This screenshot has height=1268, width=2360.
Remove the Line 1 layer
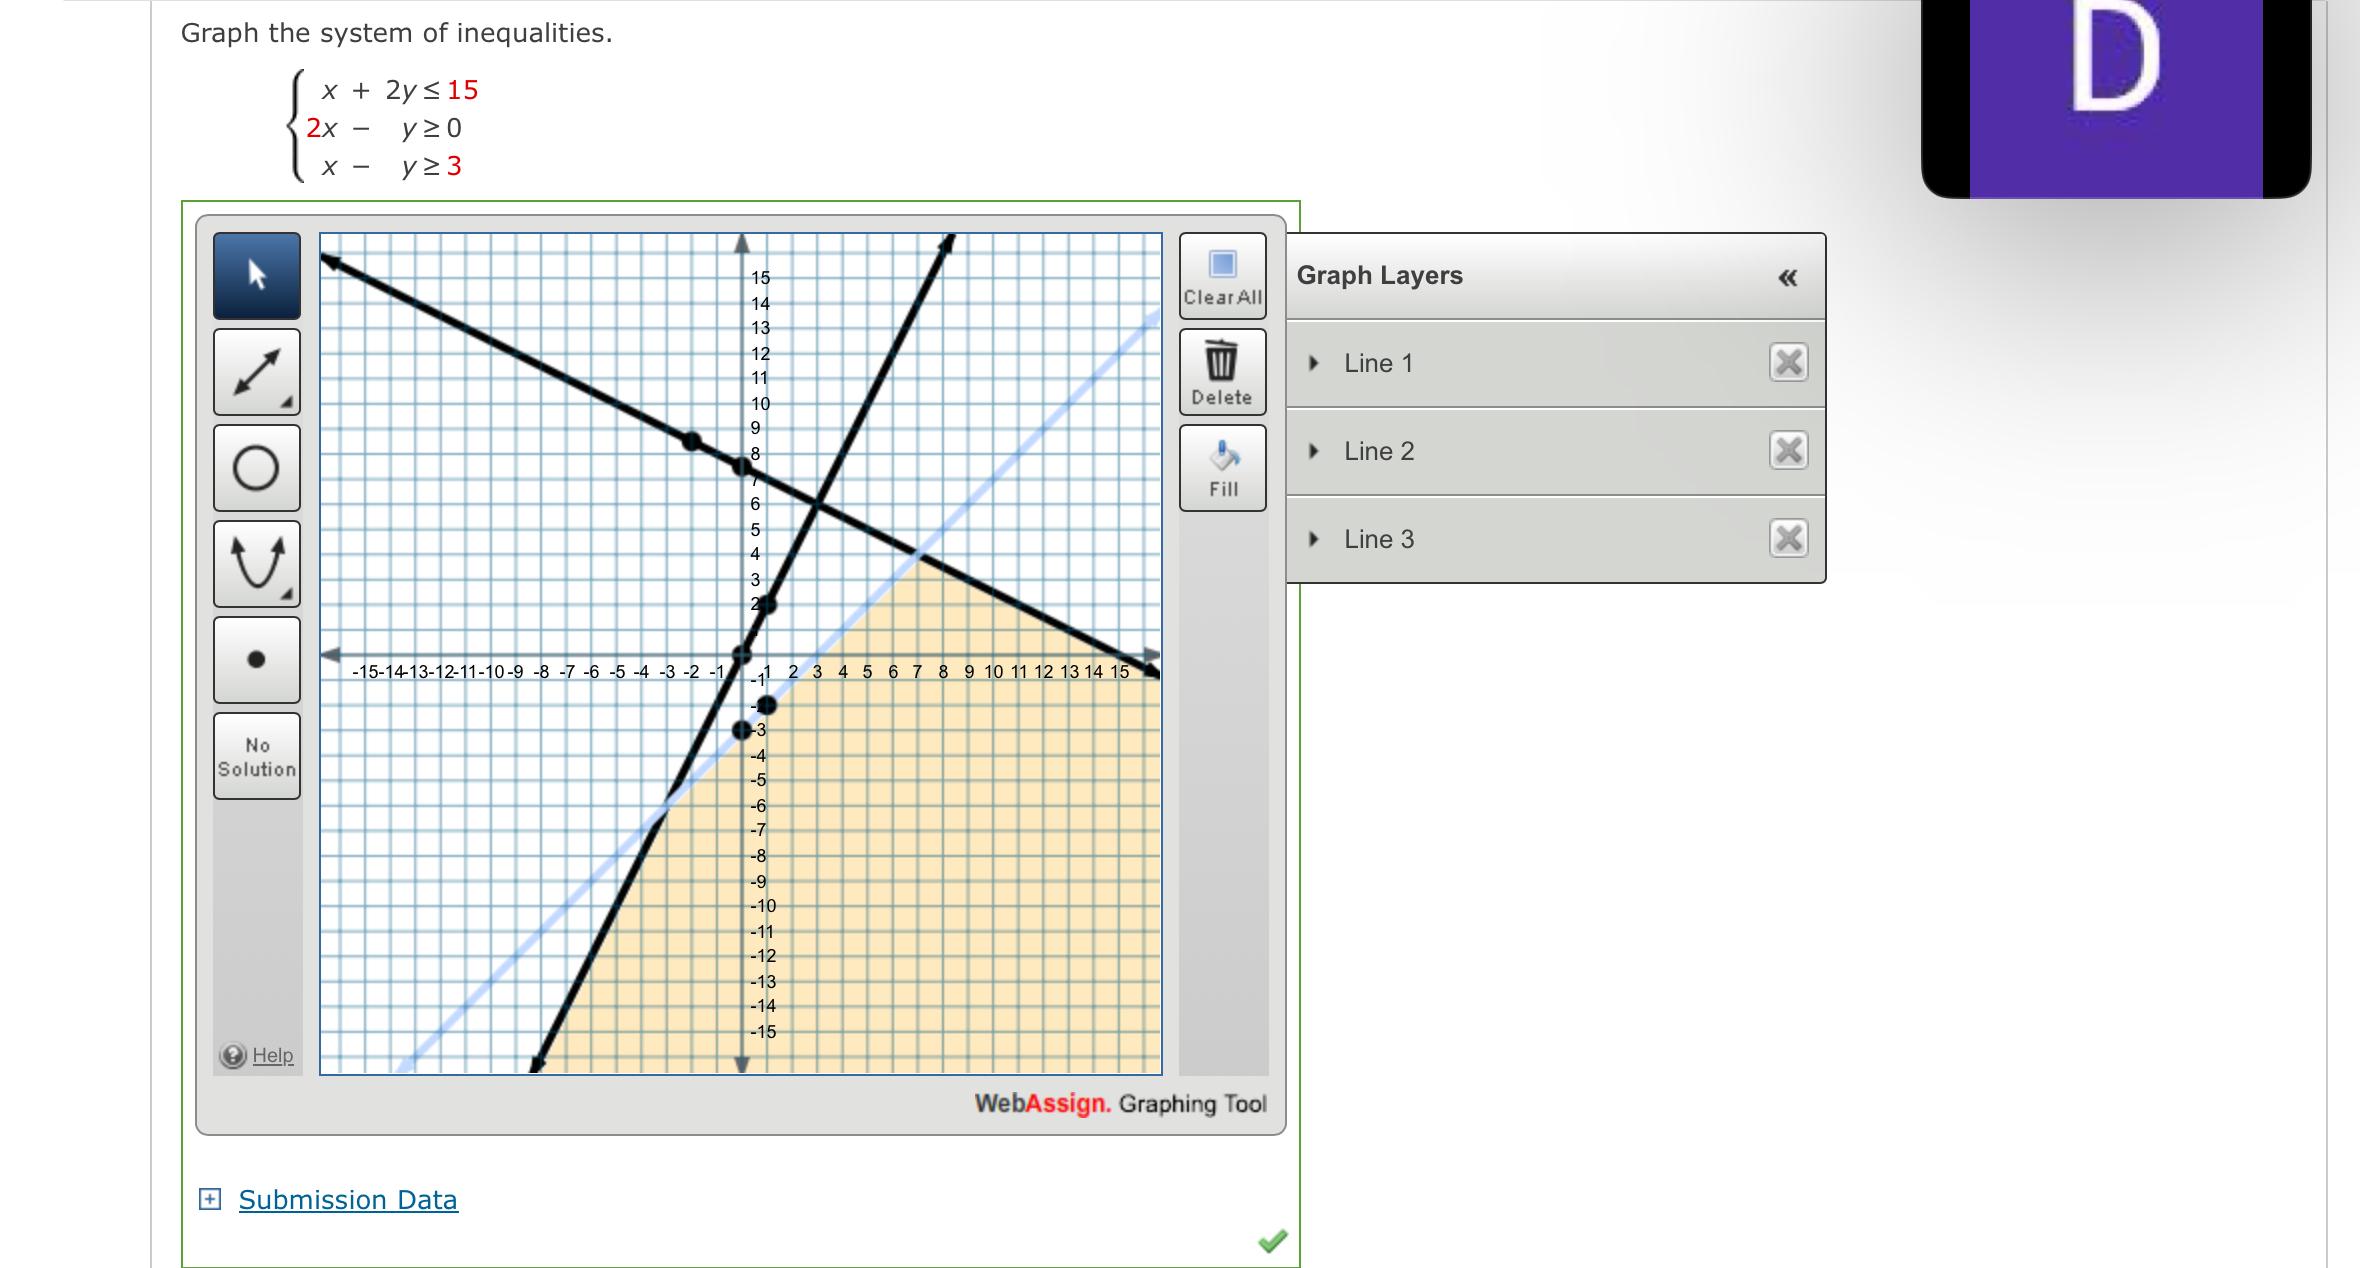1786,363
